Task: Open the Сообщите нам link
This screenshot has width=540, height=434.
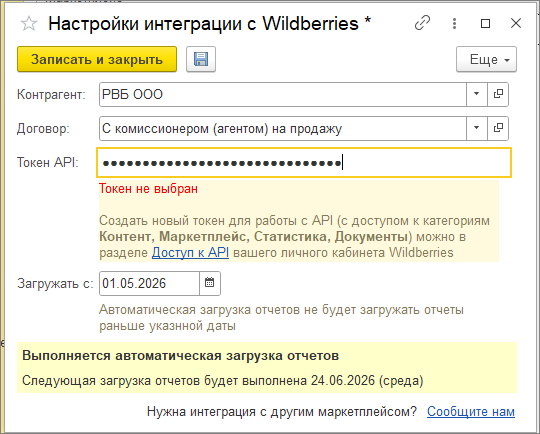Action: [471, 412]
